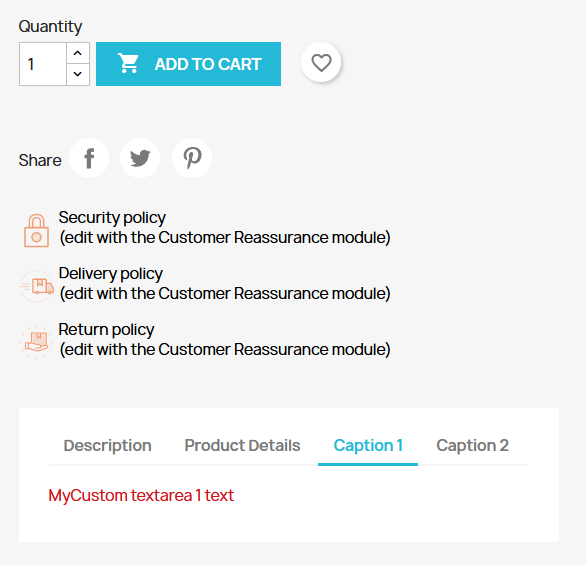Select the Caption 1 tab
The height and width of the screenshot is (565, 586).
[x=368, y=445]
